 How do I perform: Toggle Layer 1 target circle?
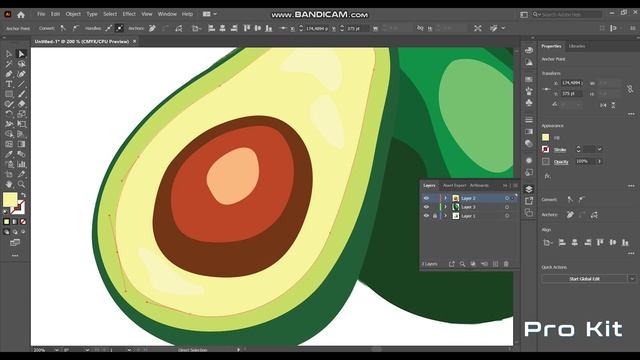point(507,216)
